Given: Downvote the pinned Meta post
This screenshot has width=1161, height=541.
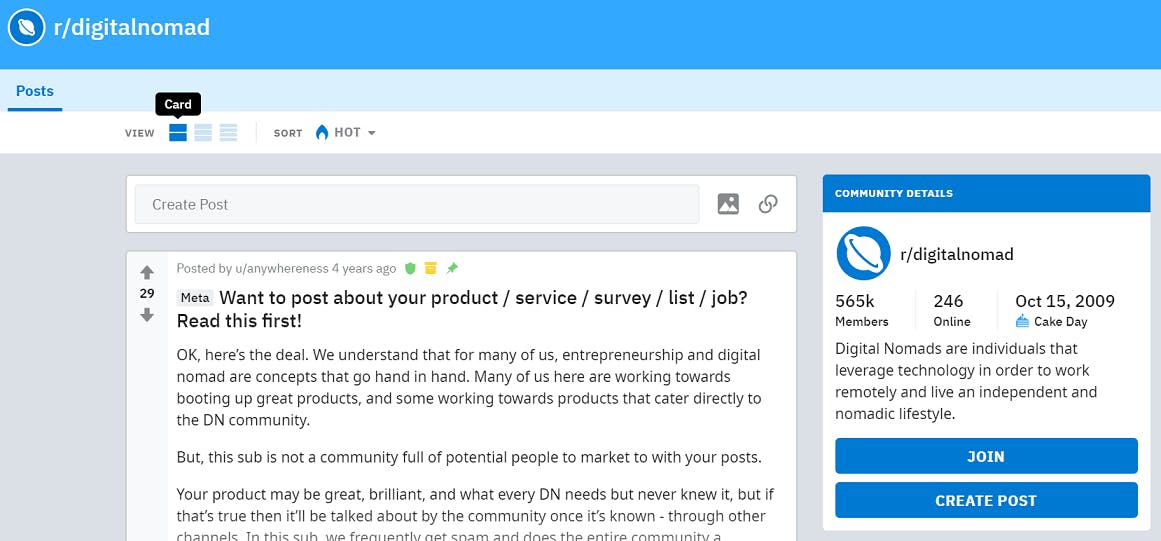Looking at the screenshot, I should [x=147, y=315].
